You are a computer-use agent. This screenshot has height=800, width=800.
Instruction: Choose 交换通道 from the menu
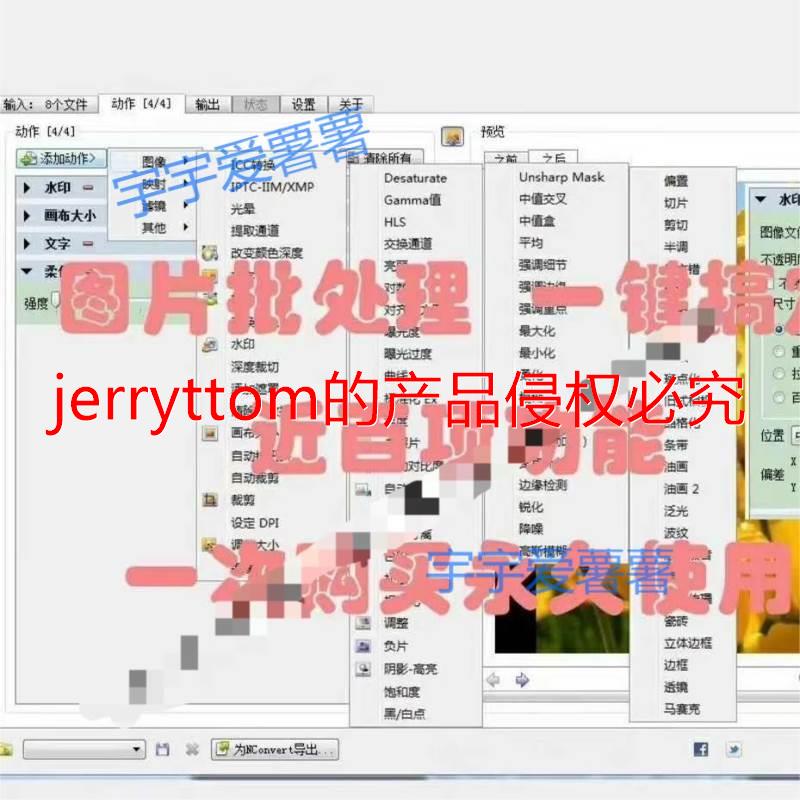[408, 244]
